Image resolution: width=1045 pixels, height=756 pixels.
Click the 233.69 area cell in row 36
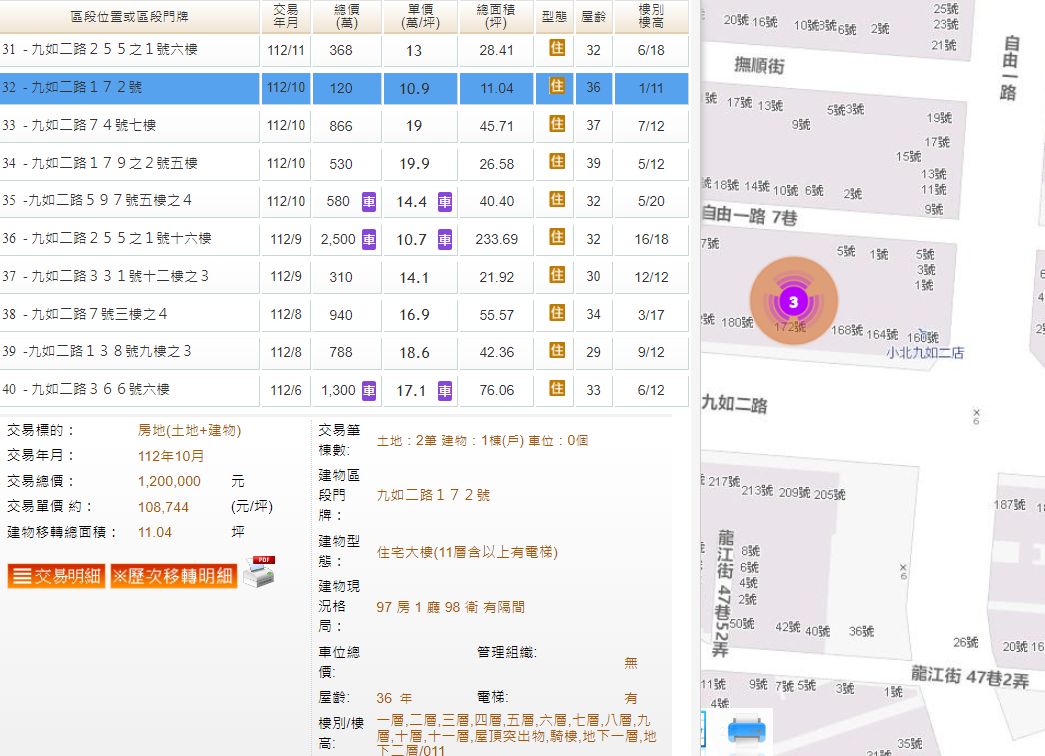497,239
